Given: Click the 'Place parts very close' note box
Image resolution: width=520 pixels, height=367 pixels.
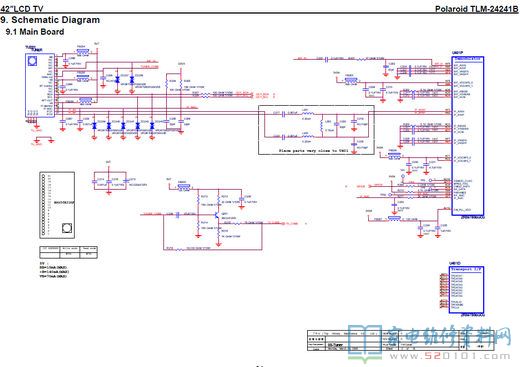Looking at the screenshot, I should coord(316,130).
